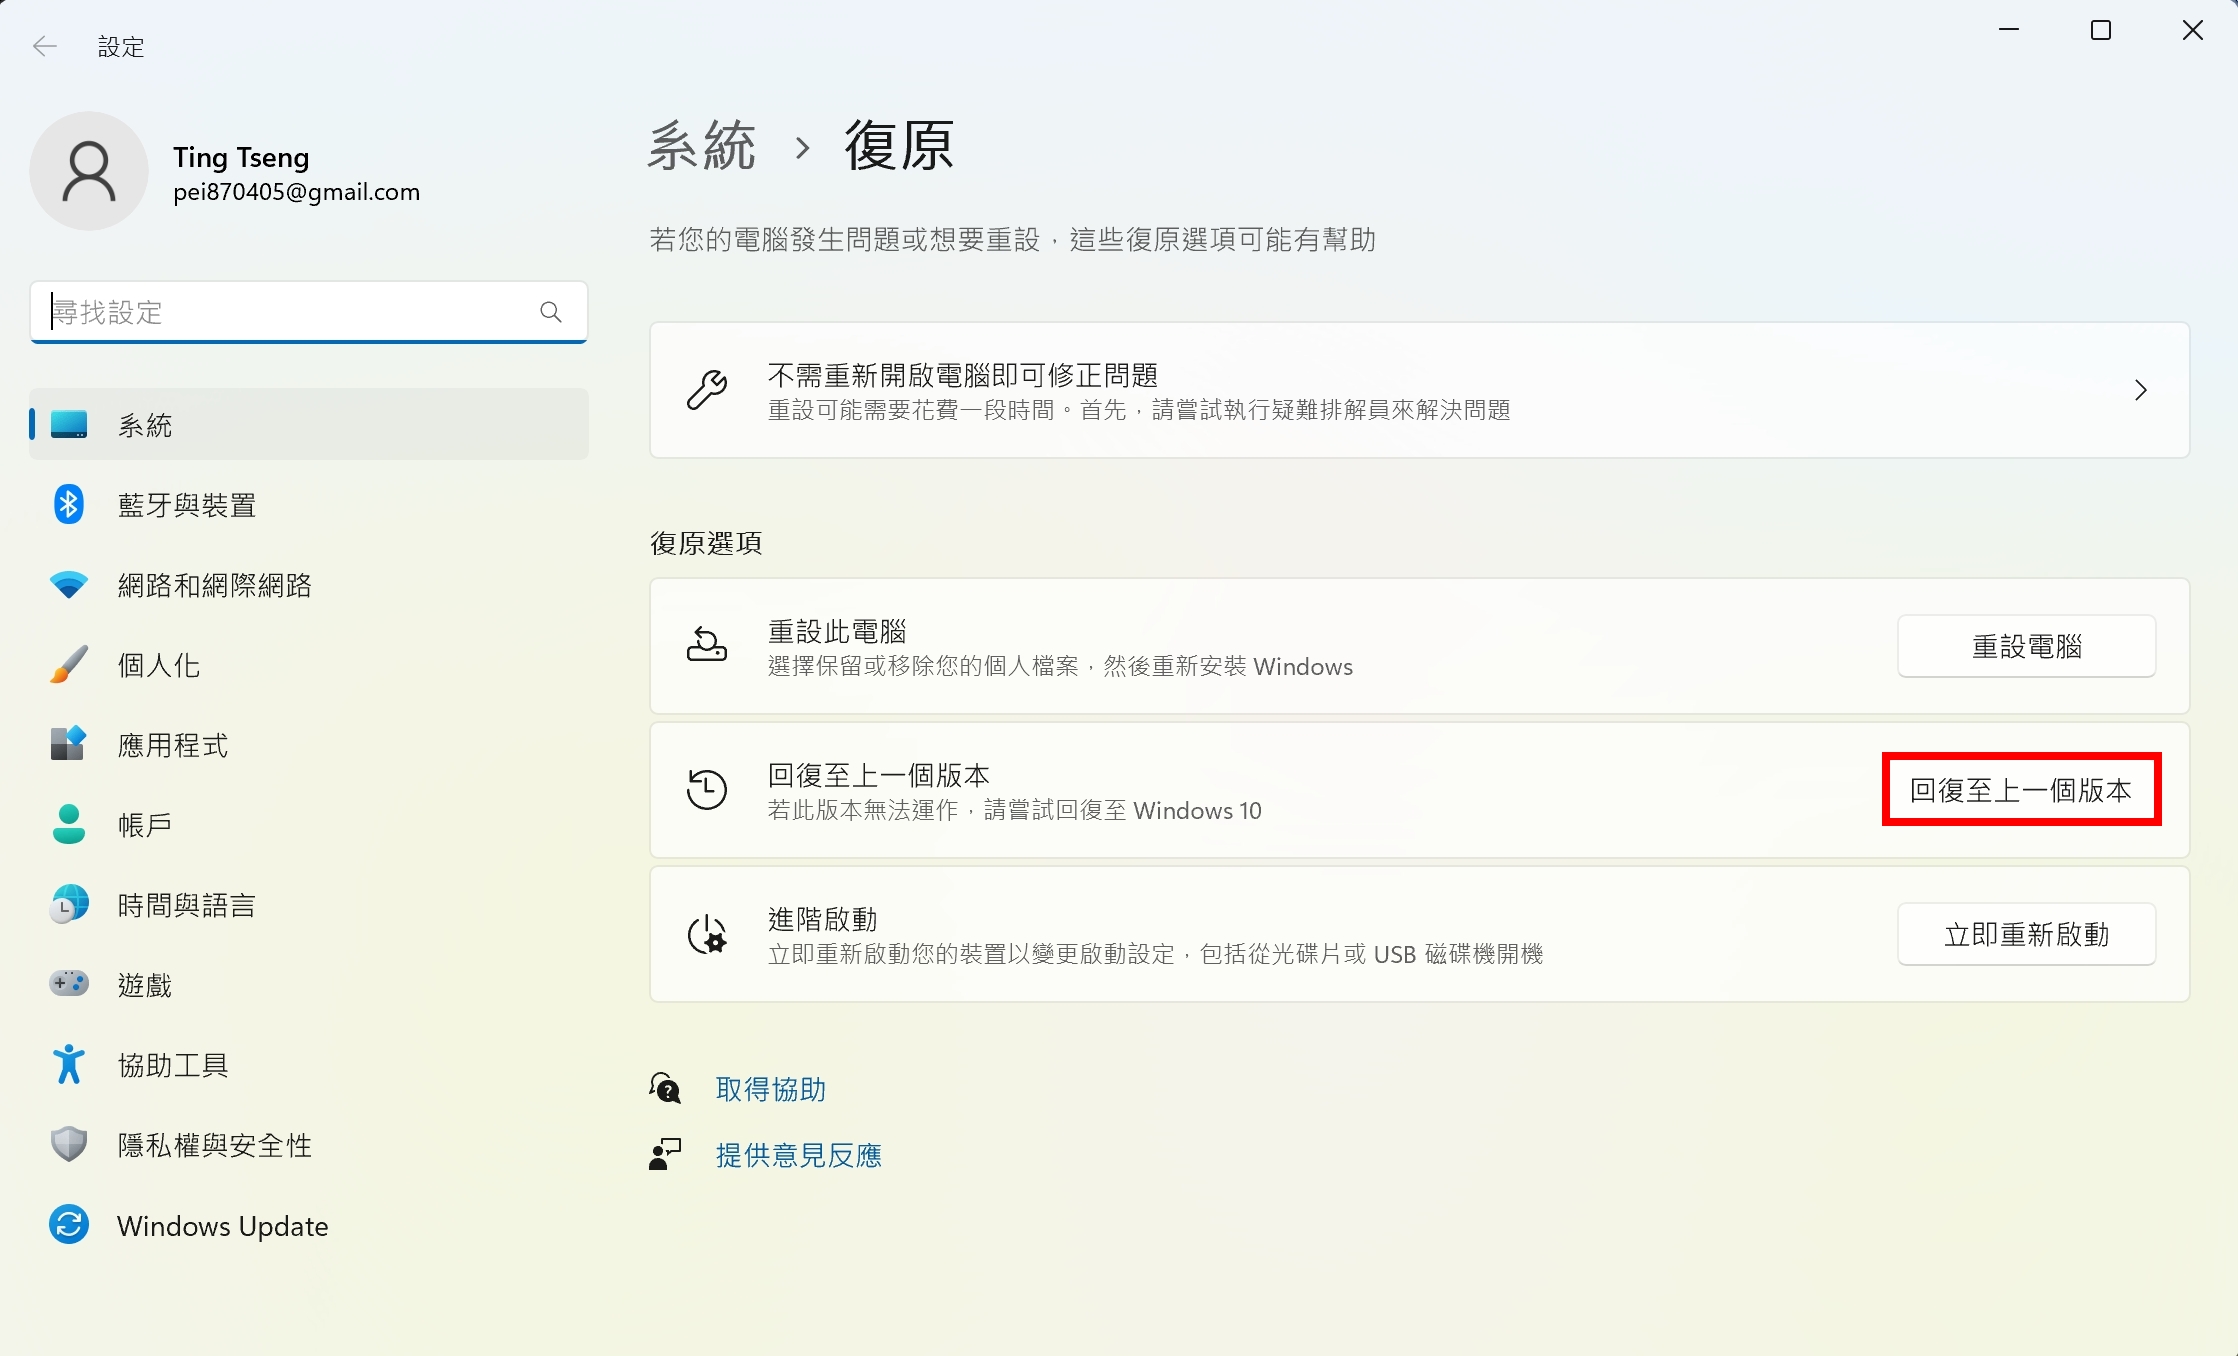Open the 提供意見反應 link
This screenshot has width=2238, height=1356.
pyautogui.click(x=799, y=1155)
